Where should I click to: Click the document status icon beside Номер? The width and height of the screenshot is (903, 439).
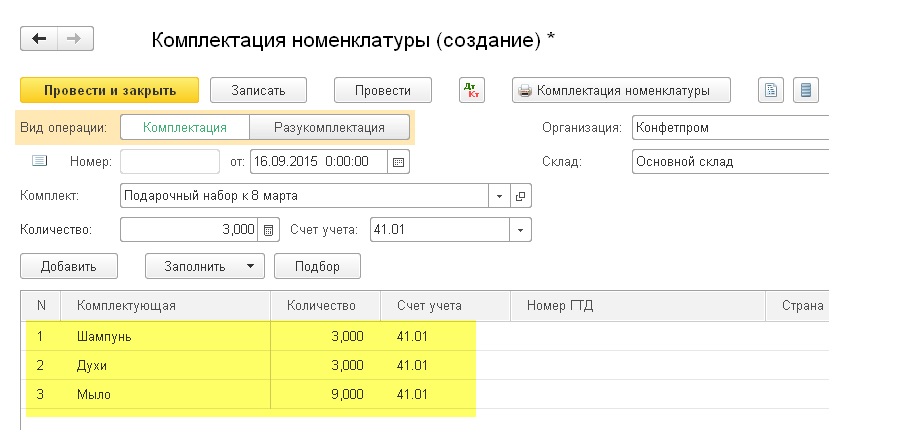coord(39,161)
